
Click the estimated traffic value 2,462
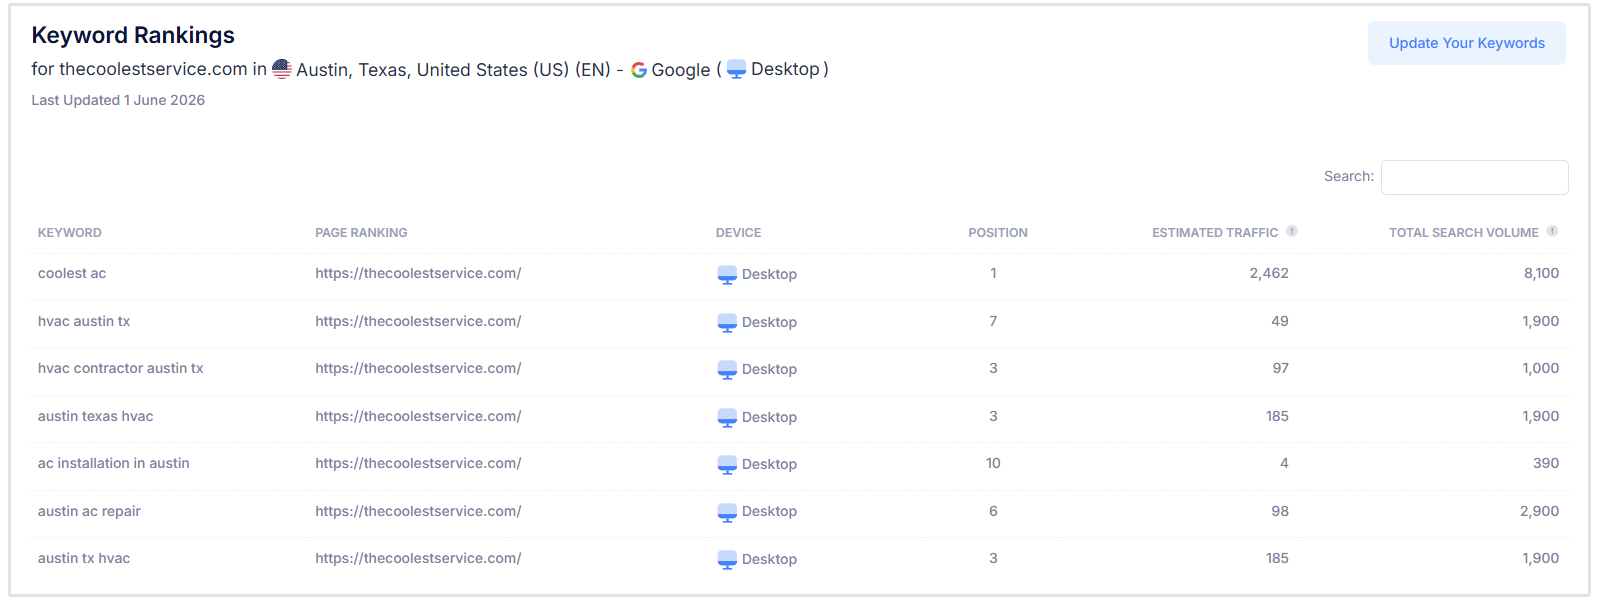tap(1269, 273)
